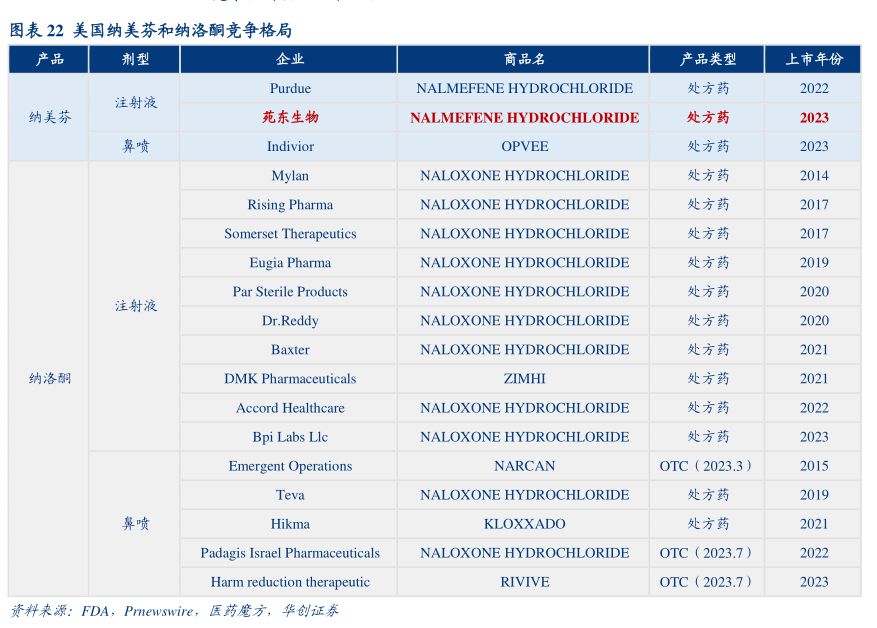Click the 'Purdue' company cell
The height and width of the screenshot is (628, 877).
(x=290, y=88)
